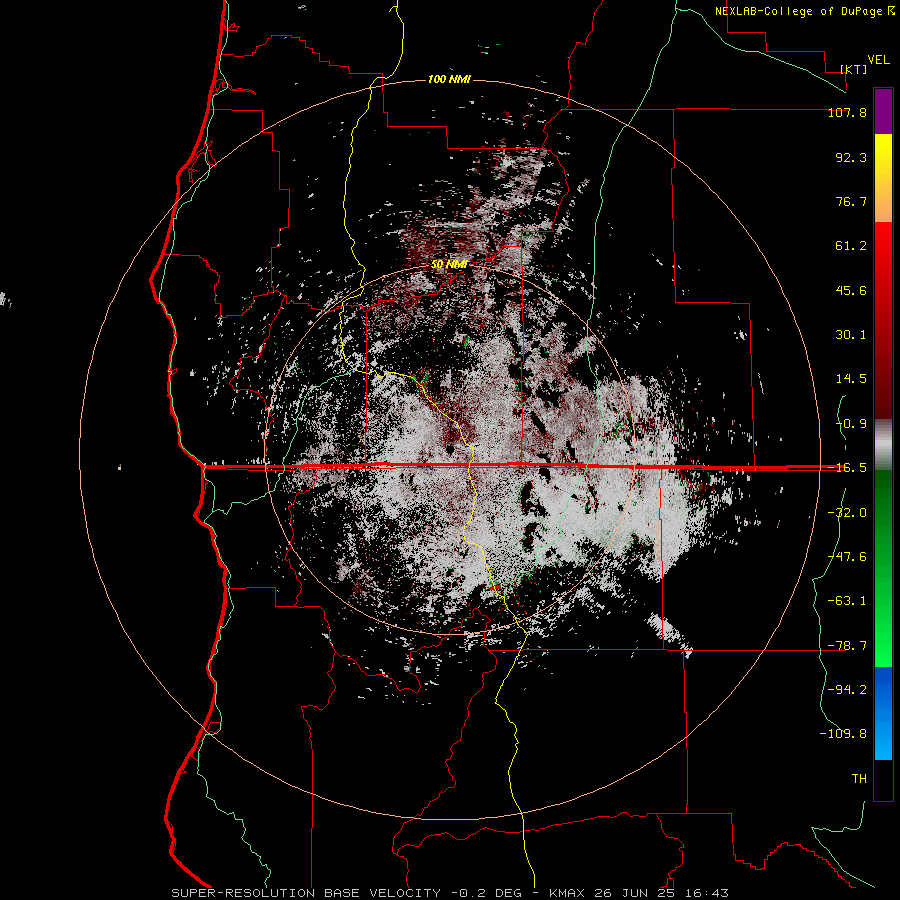Click the KMAX station identifier
The image size is (900, 900).
tap(565, 893)
